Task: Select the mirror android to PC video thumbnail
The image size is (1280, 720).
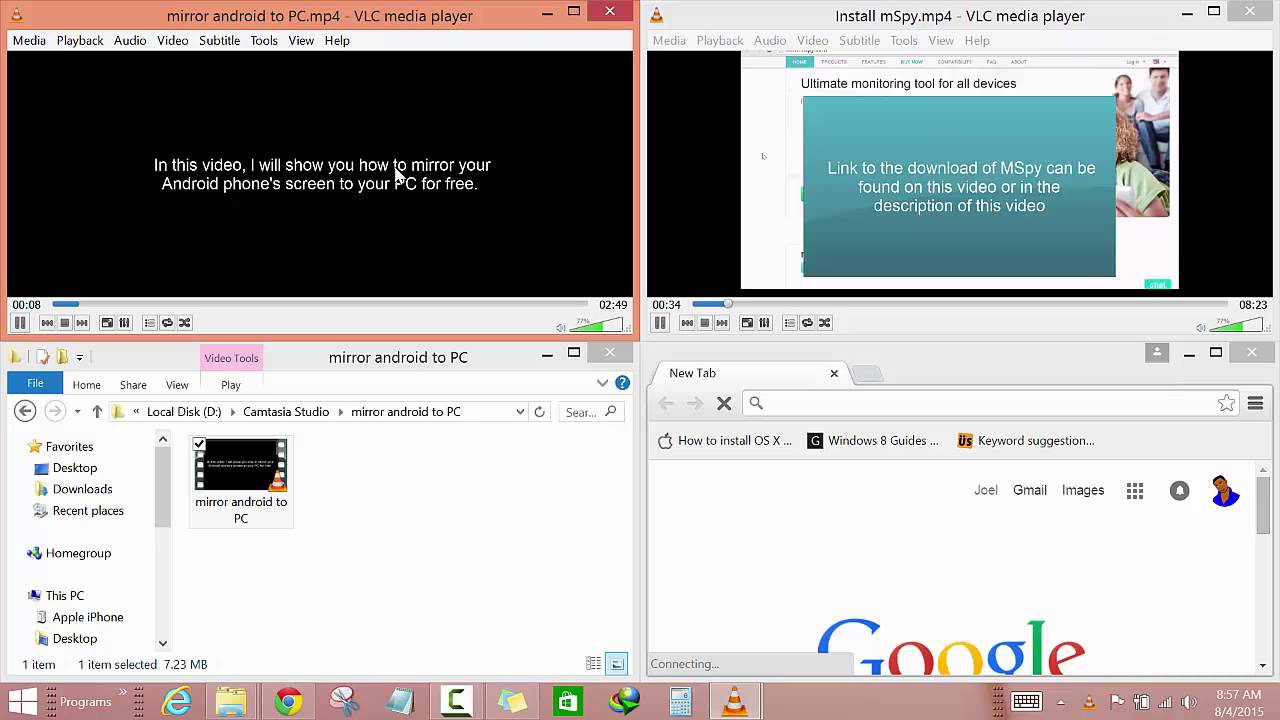Action: pyautogui.click(x=240, y=465)
